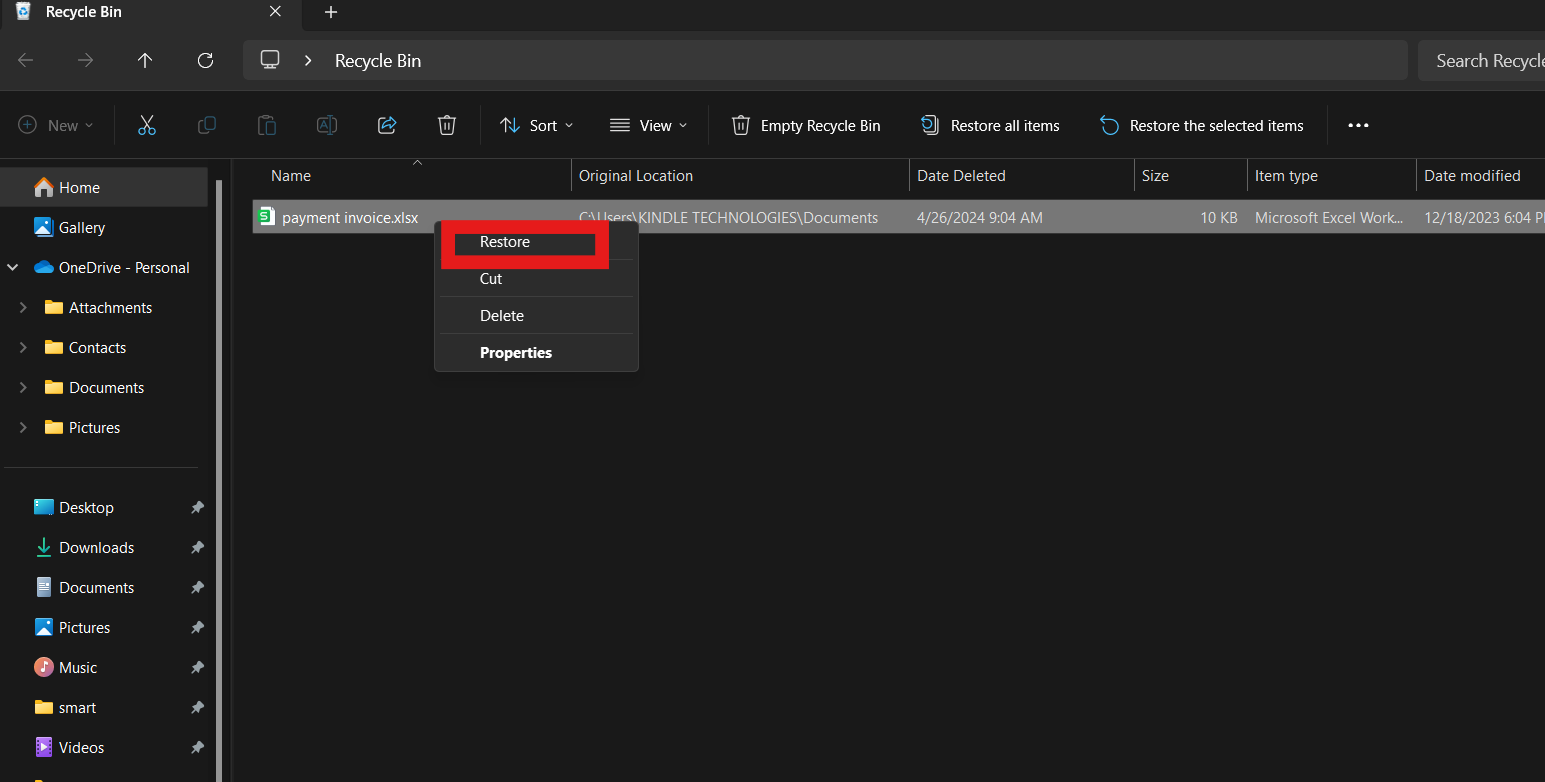Go back with the left arrow button
1545x782 pixels.
point(26,61)
